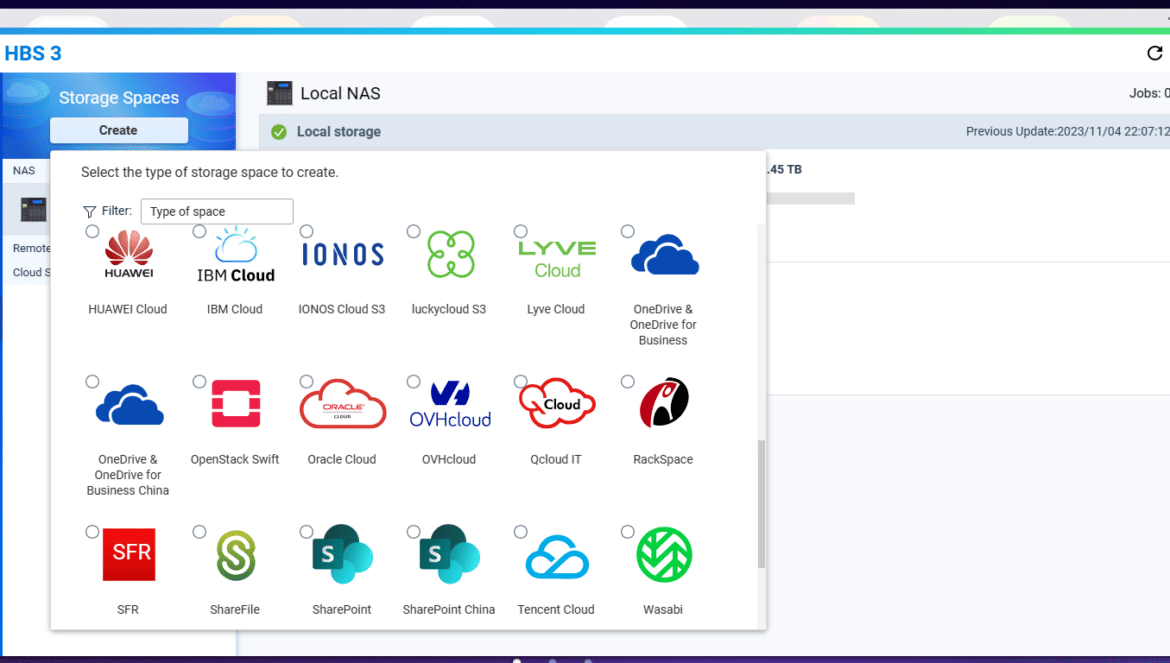The height and width of the screenshot is (663, 1170).
Task: Click the Previous Update timestamp text
Action: [x=1068, y=132]
